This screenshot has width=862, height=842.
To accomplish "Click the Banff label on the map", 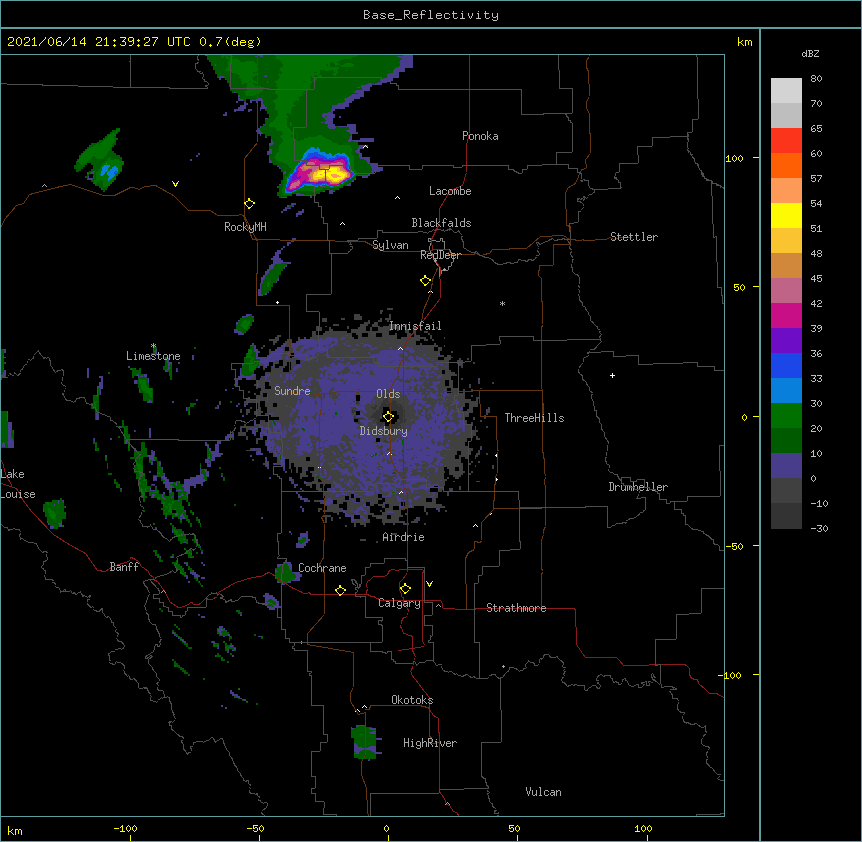I will (124, 567).
